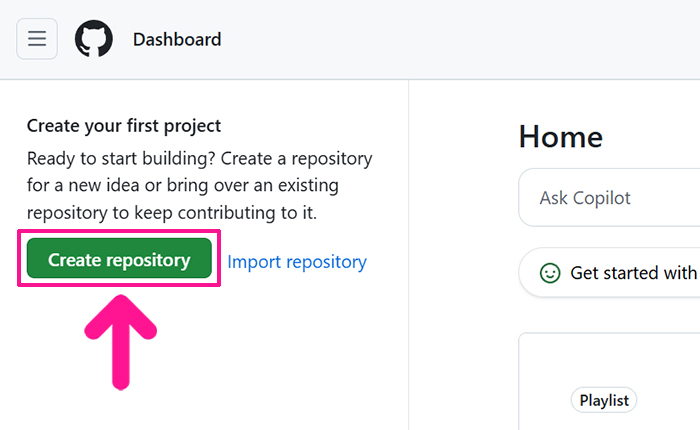Click the vertical divider beside the sidebar
Screen dimensions: 700x430
(409, 250)
